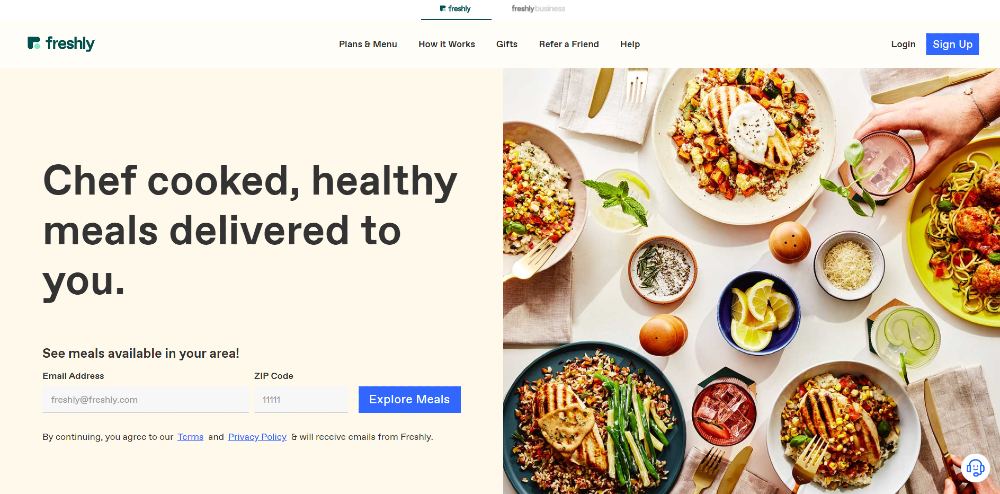Open the Terms link
The height and width of the screenshot is (494, 1000).
click(x=191, y=437)
